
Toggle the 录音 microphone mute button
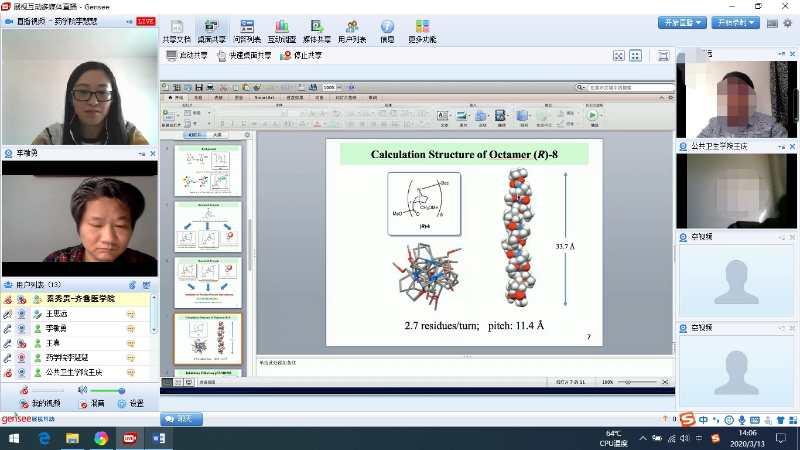coord(92,403)
